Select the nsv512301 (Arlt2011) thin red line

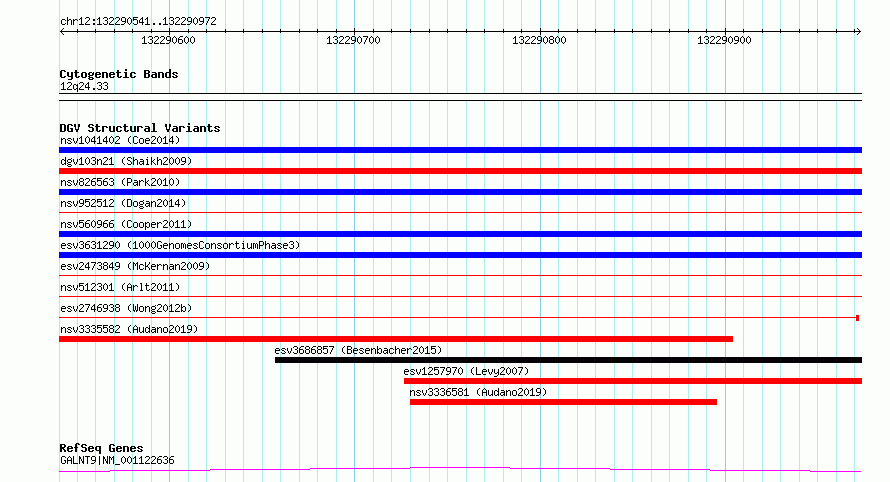point(460,296)
